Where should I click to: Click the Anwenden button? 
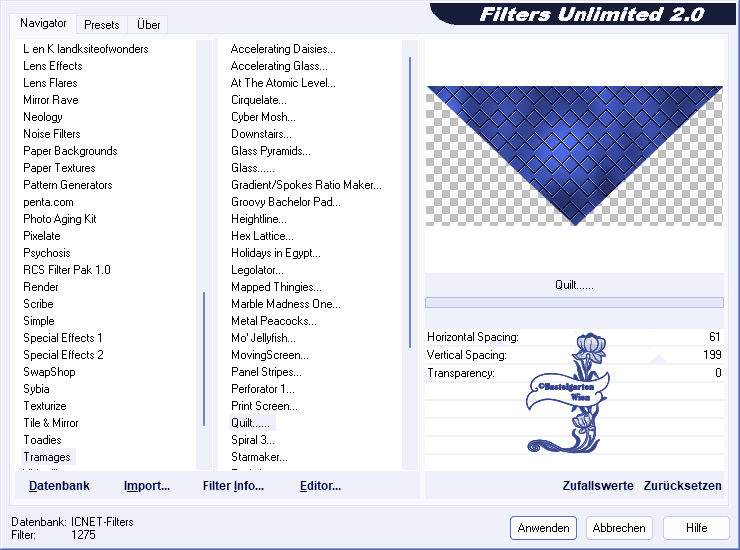543,528
